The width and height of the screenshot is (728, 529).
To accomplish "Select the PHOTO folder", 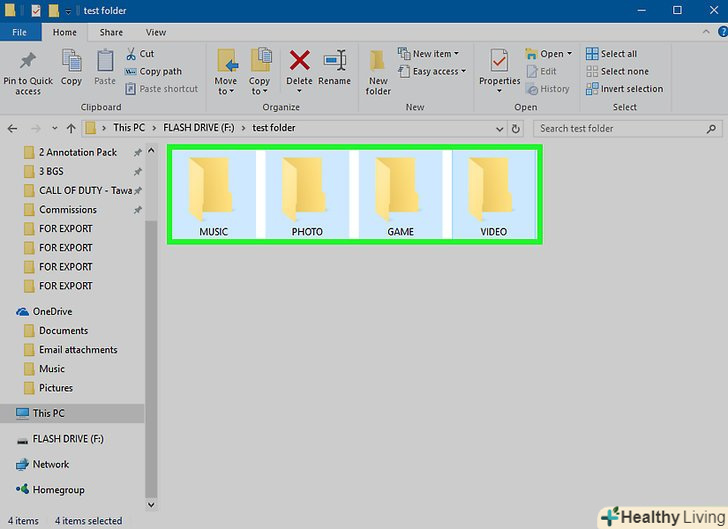I will point(307,195).
